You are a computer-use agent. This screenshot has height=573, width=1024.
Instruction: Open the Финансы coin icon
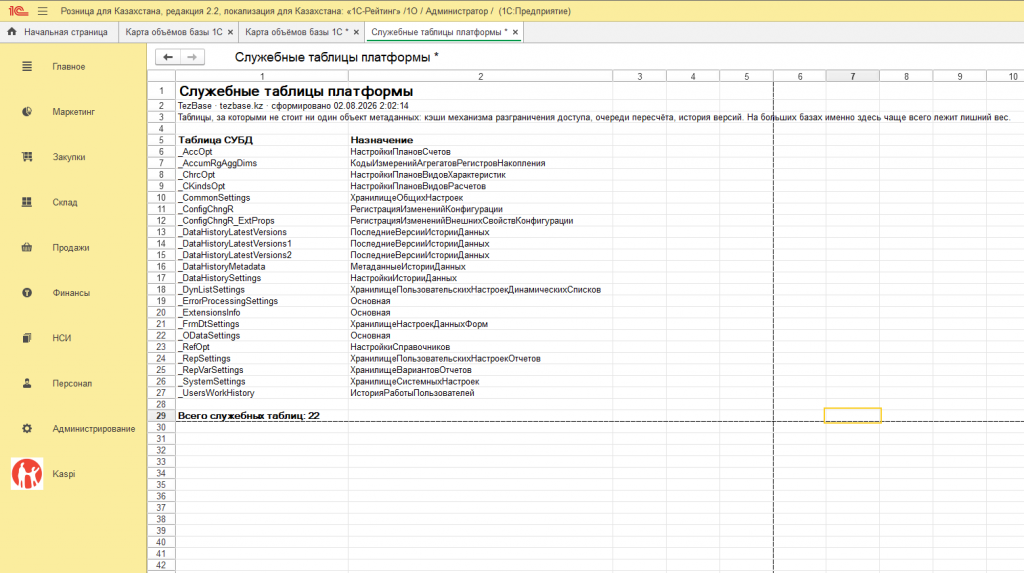27,293
